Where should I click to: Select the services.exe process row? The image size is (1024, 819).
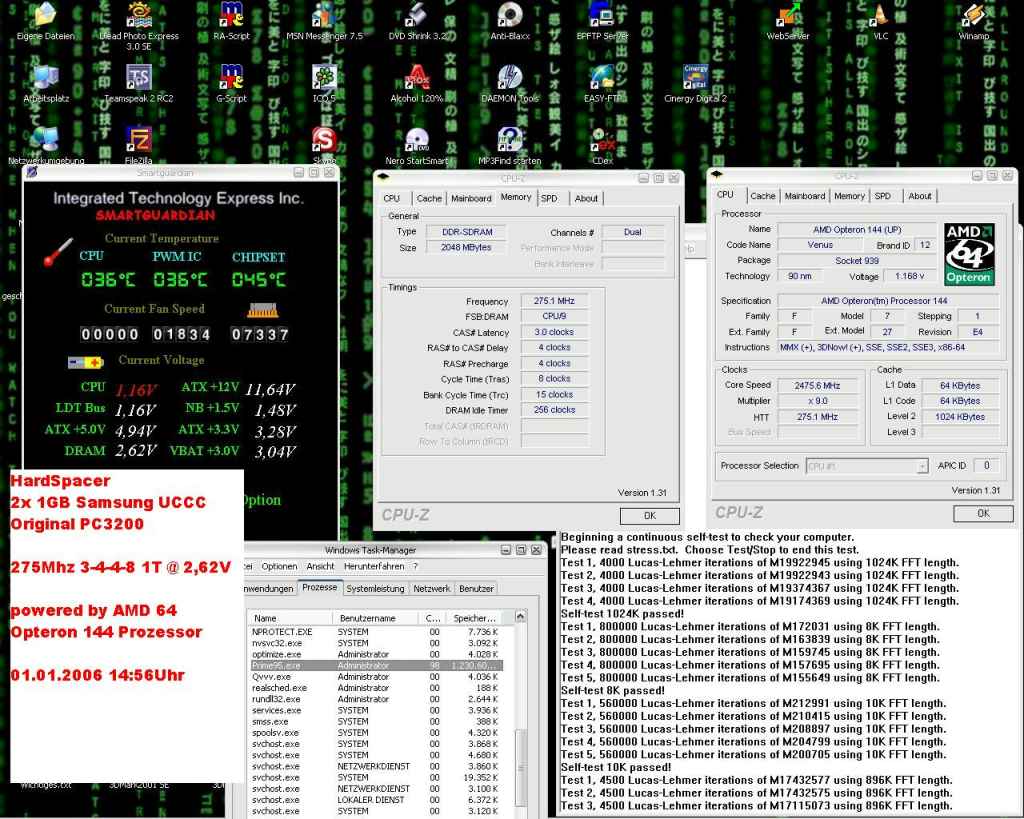(377, 710)
